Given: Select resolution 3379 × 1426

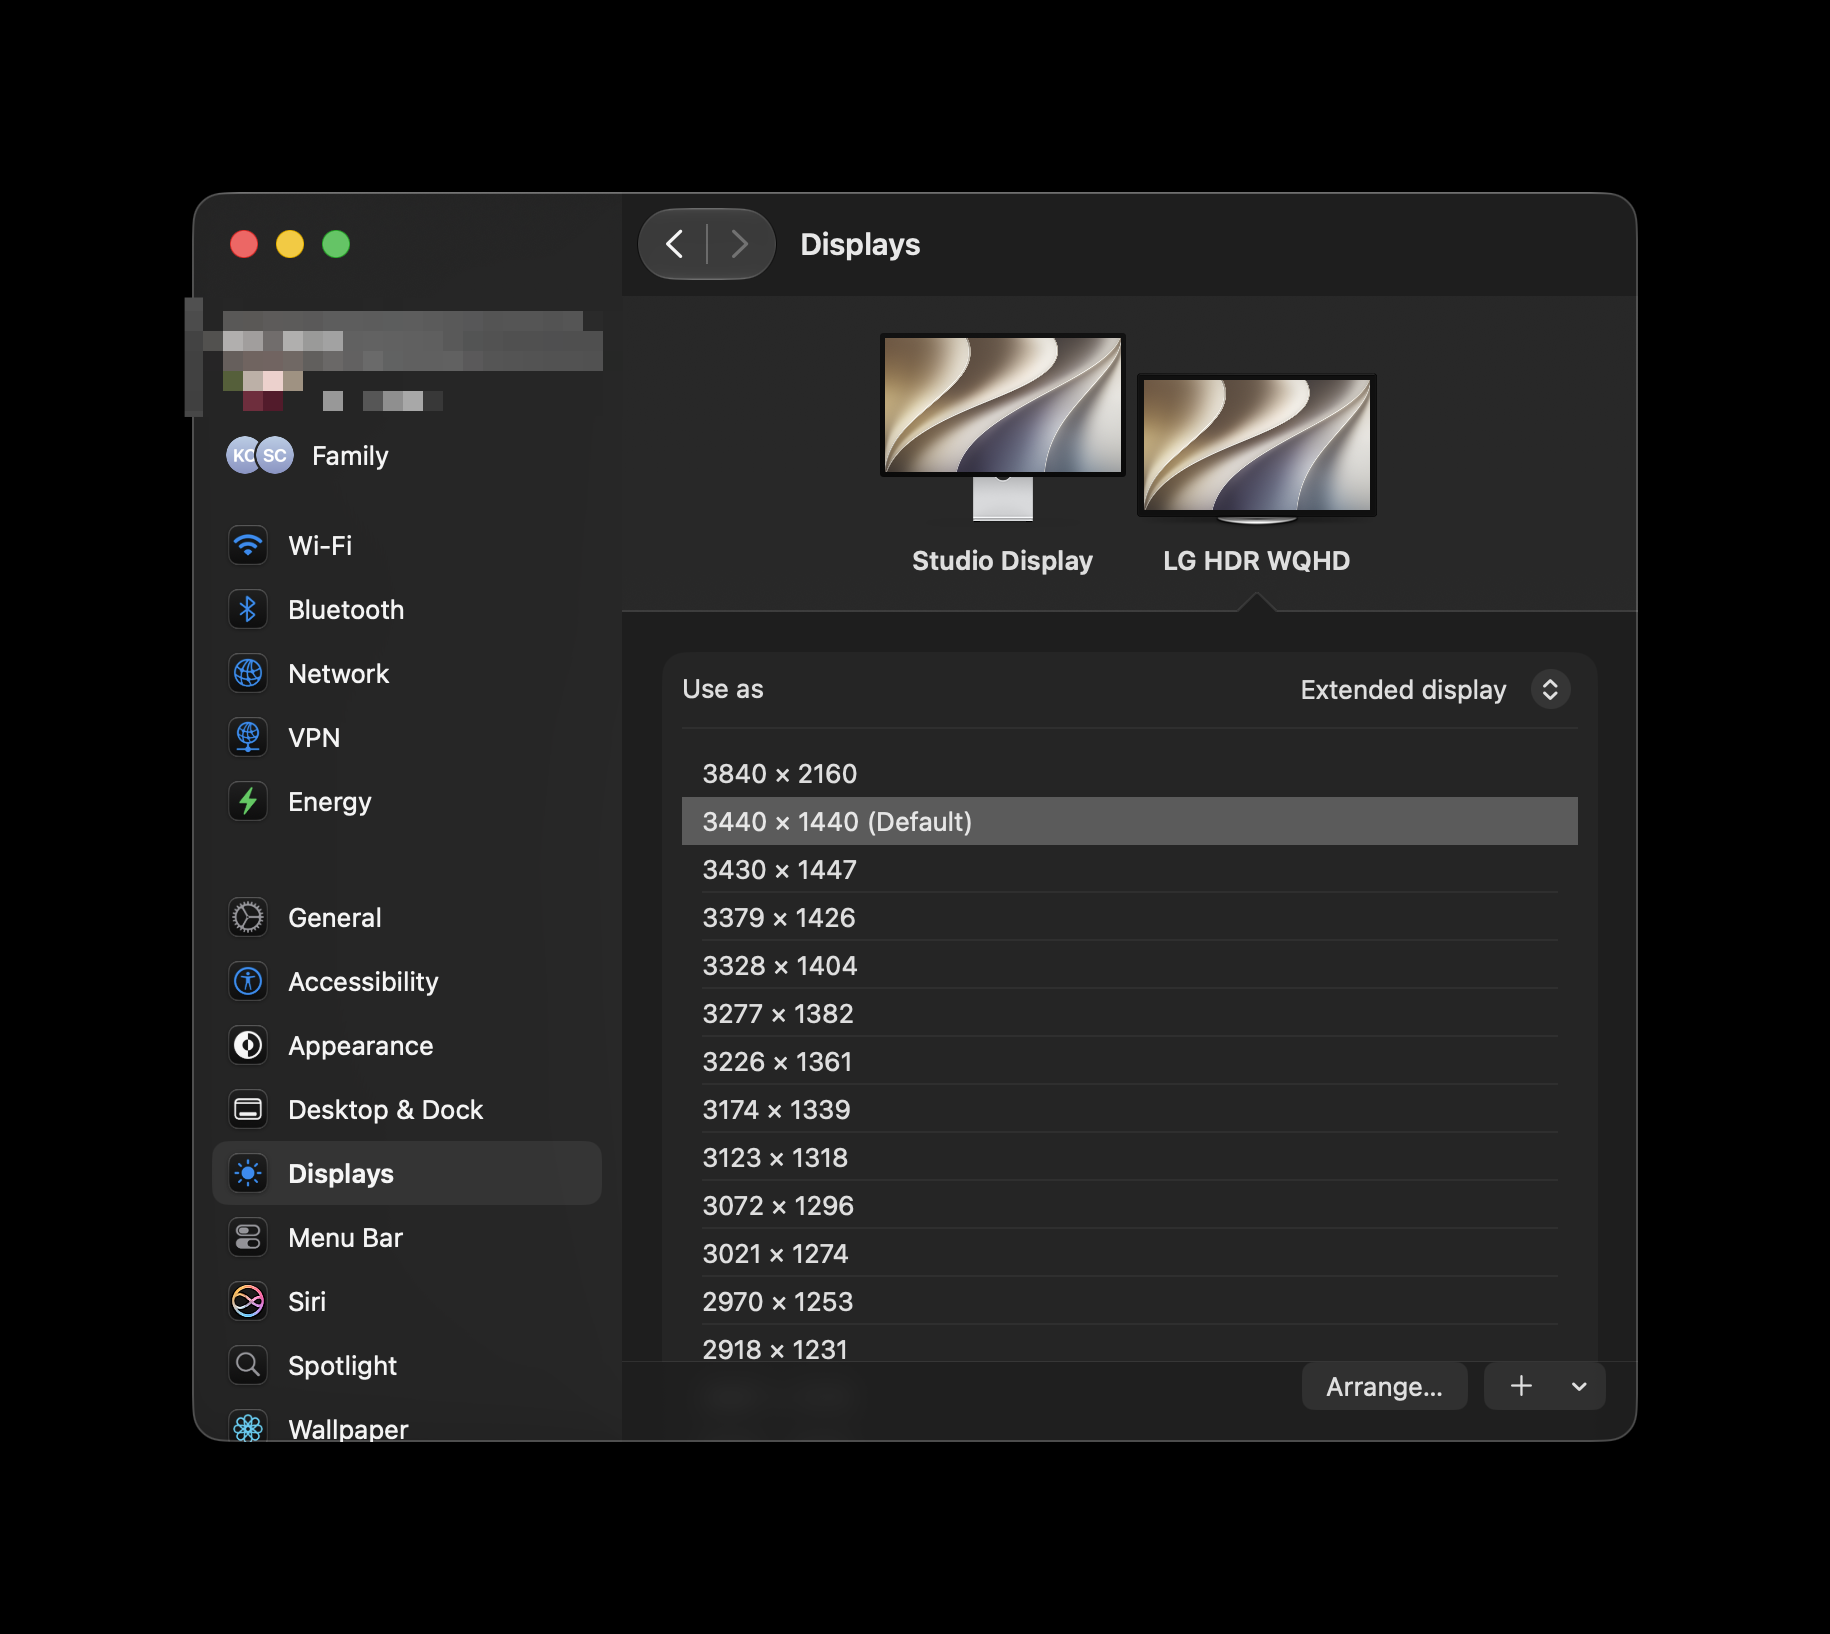Looking at the screenshot, I should click(1130, 918).
